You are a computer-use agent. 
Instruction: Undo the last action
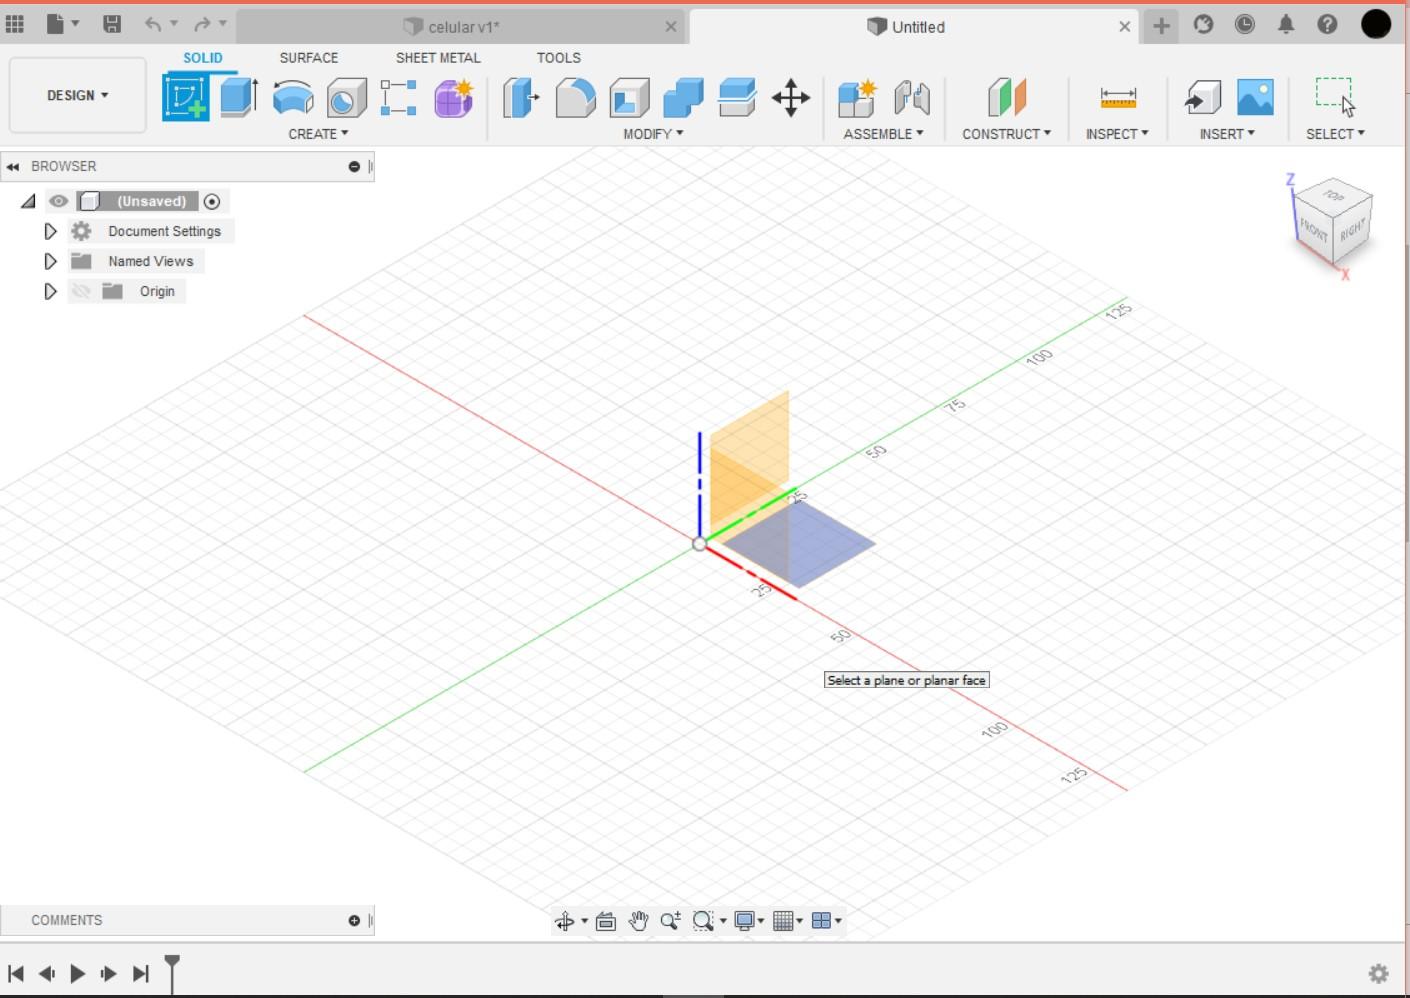153,24
